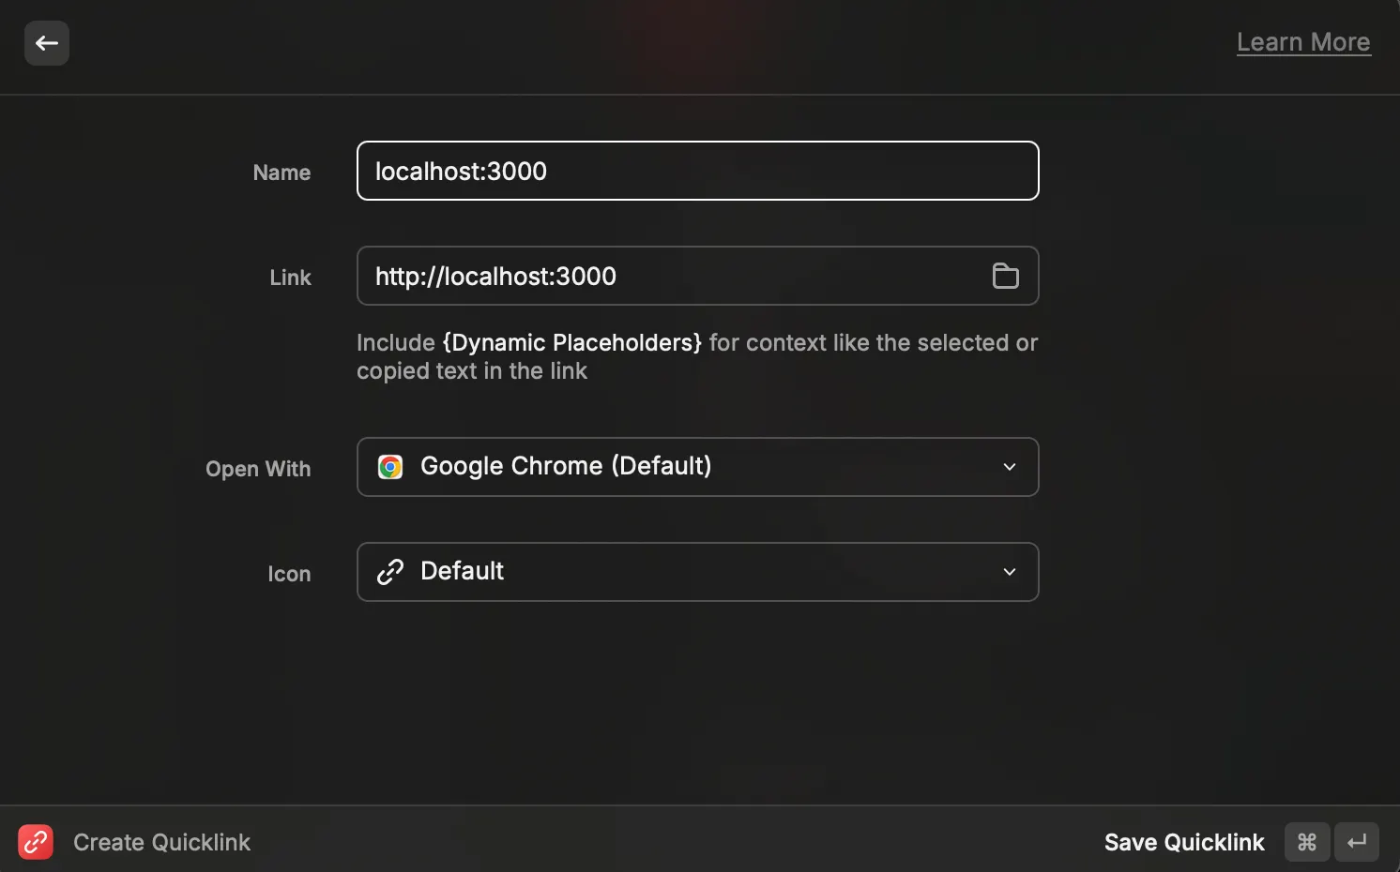Screen dimensions: 1400x872
Task: Open the Learn More link
Action: click(x=1303, y=42)
